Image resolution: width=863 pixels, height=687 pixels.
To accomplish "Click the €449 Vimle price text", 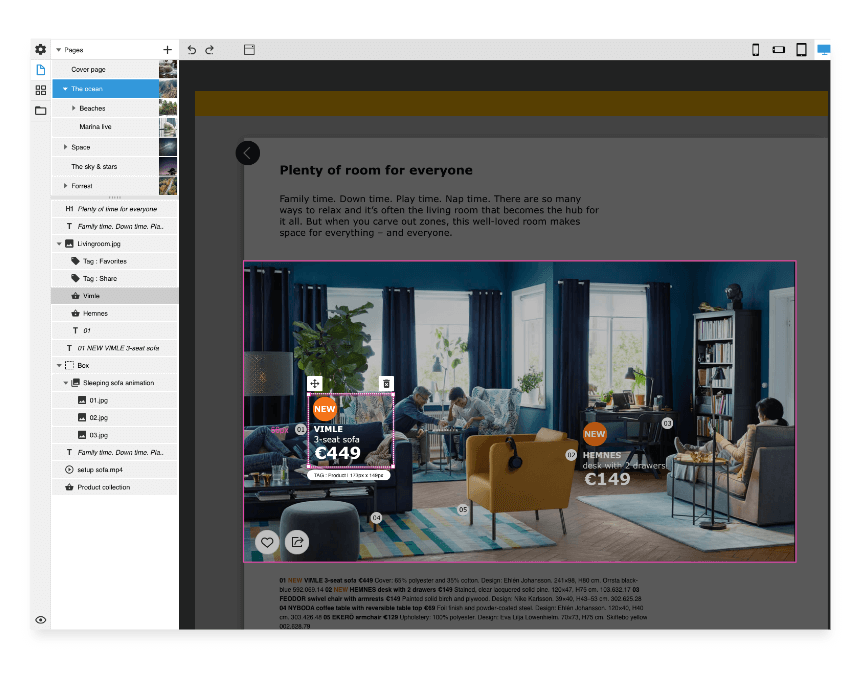I will point(337,453).
